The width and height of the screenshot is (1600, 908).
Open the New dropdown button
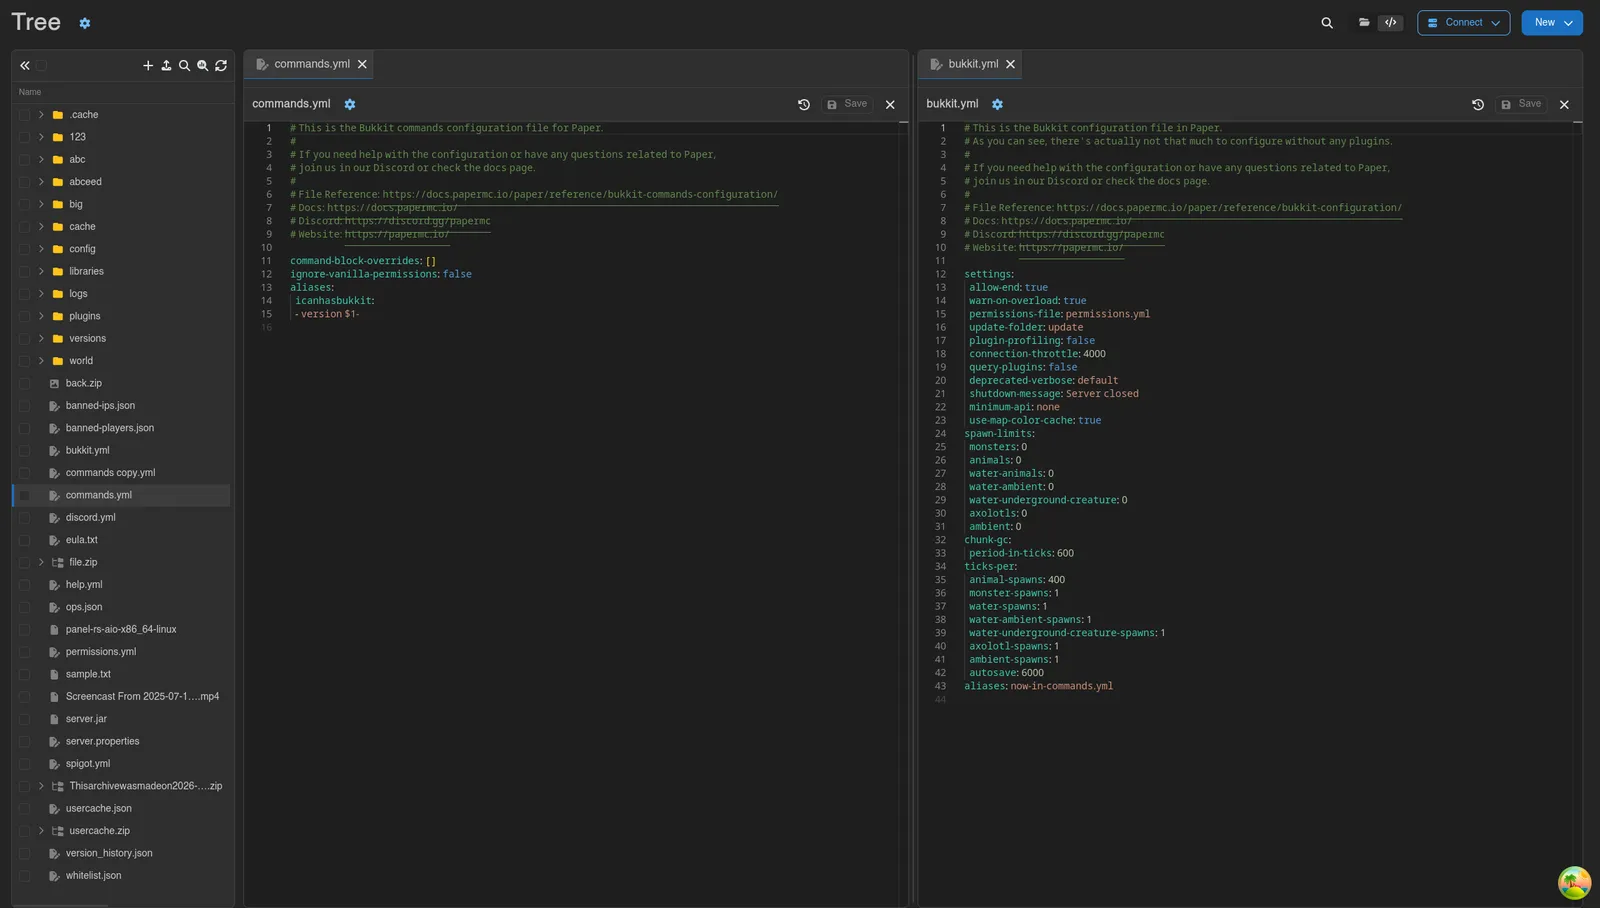[x=1552, y=22]
